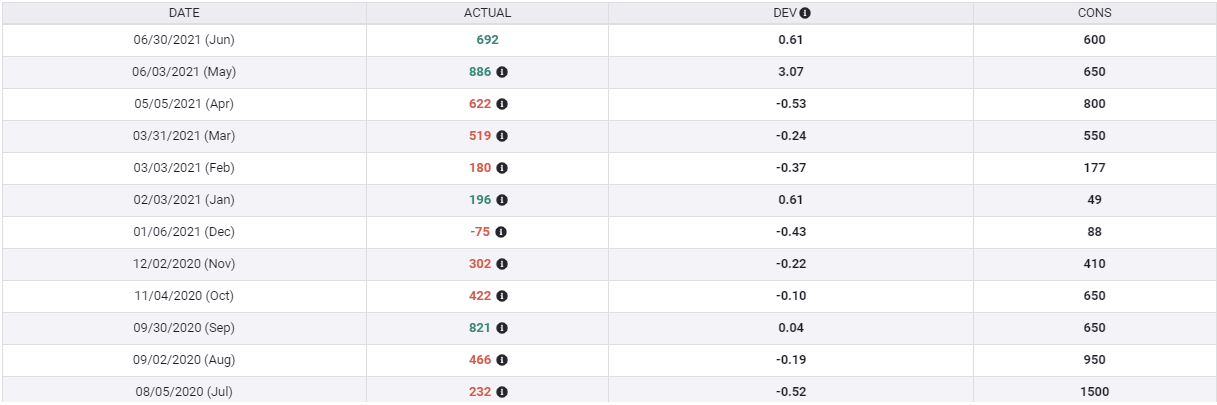Open info icon next to 821 September
Image resolution: width=1217 pixels, height=405 pixels.
(502, 328)
